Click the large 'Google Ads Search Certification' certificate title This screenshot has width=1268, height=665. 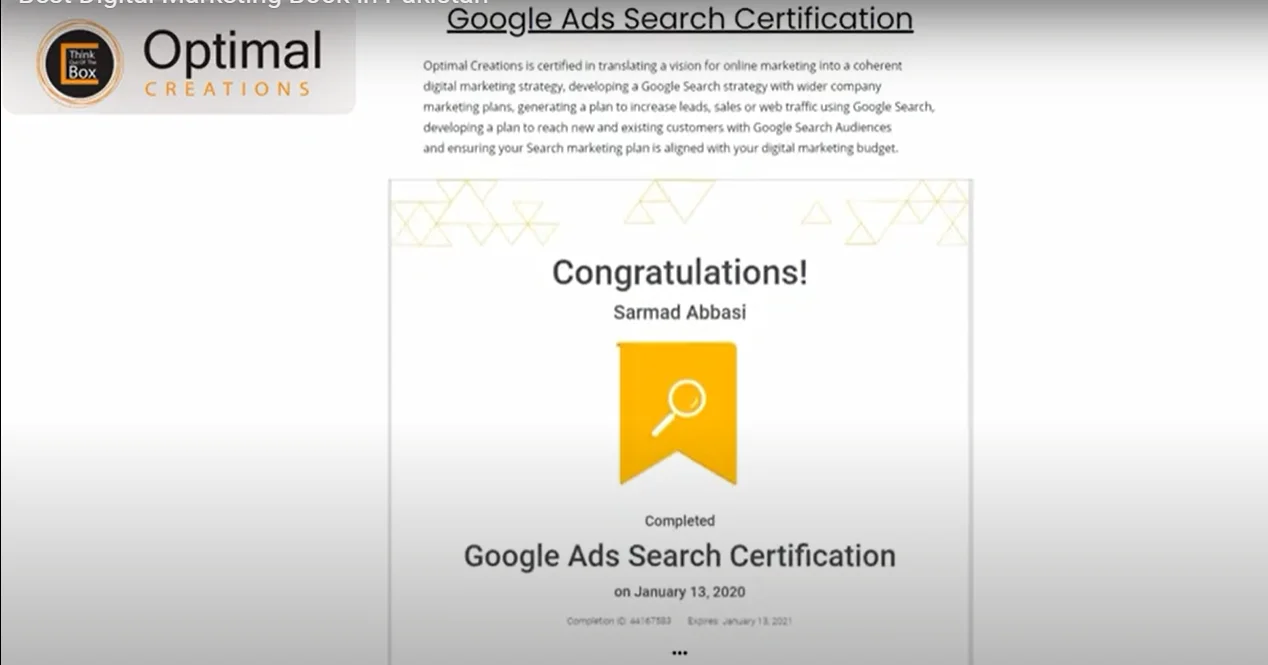(679, 556)
